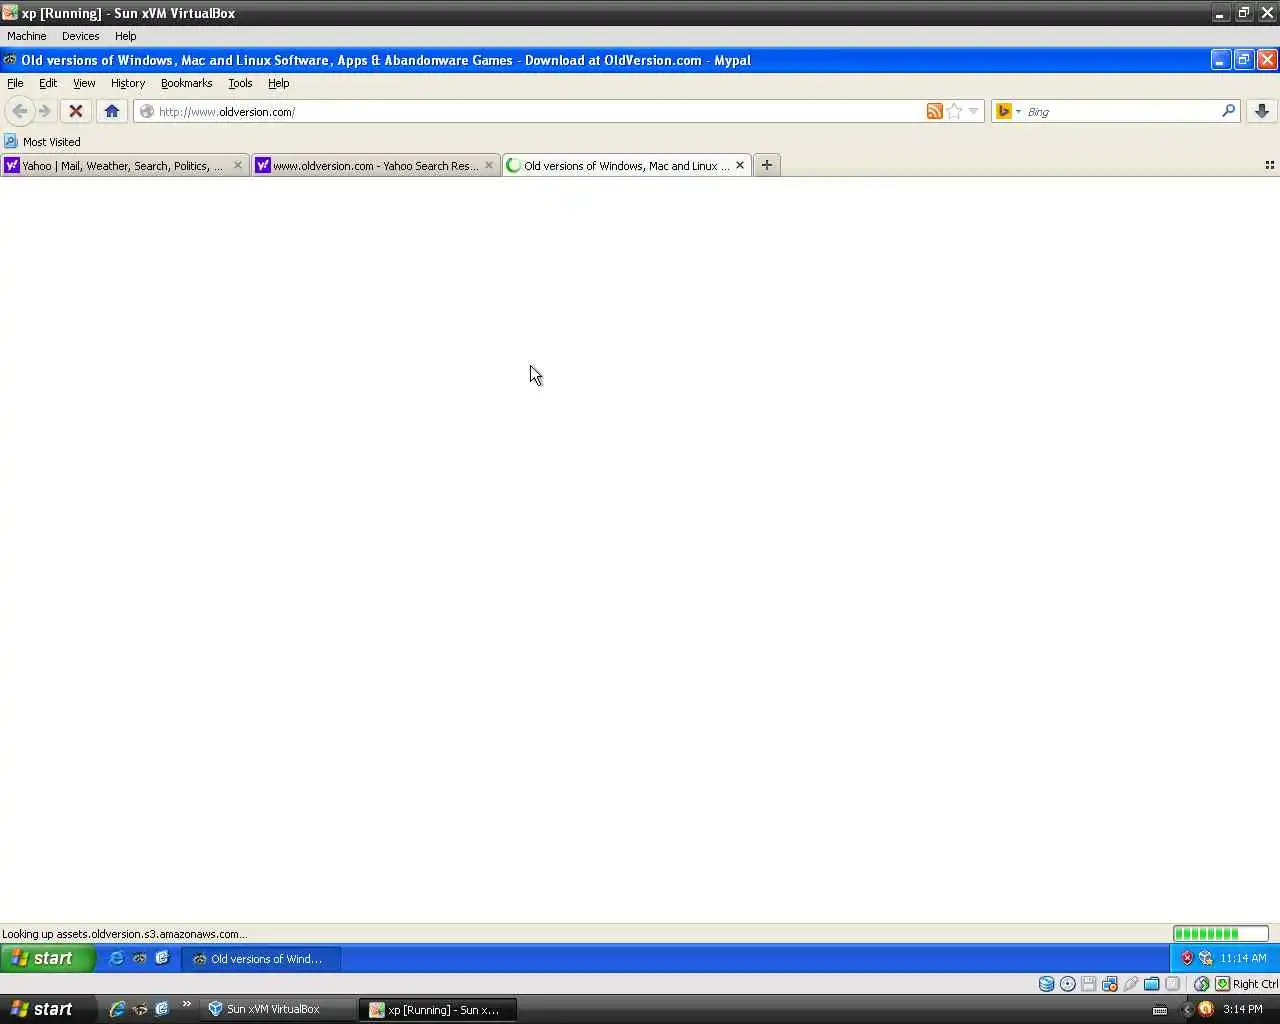
Task: Stop loading the page with the X button
Action: [x=75, y=111]
